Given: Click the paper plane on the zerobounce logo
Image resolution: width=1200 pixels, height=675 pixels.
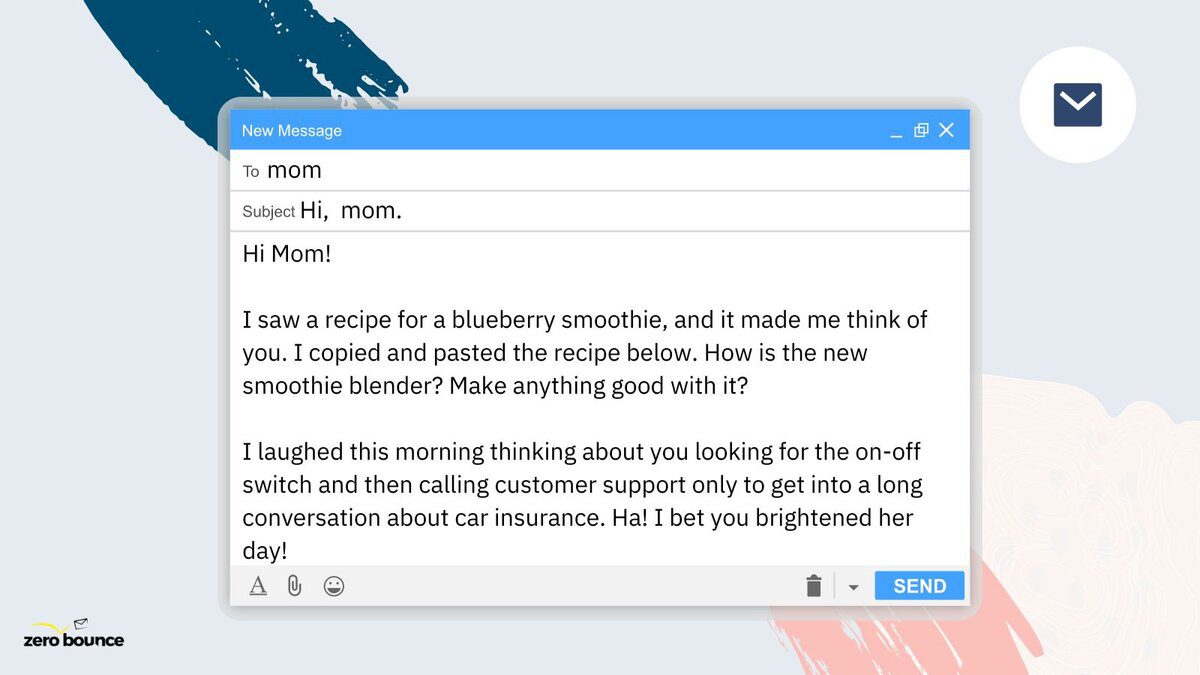Looking at the screenshot, I should pyautogui.click(x=80, y=621).
